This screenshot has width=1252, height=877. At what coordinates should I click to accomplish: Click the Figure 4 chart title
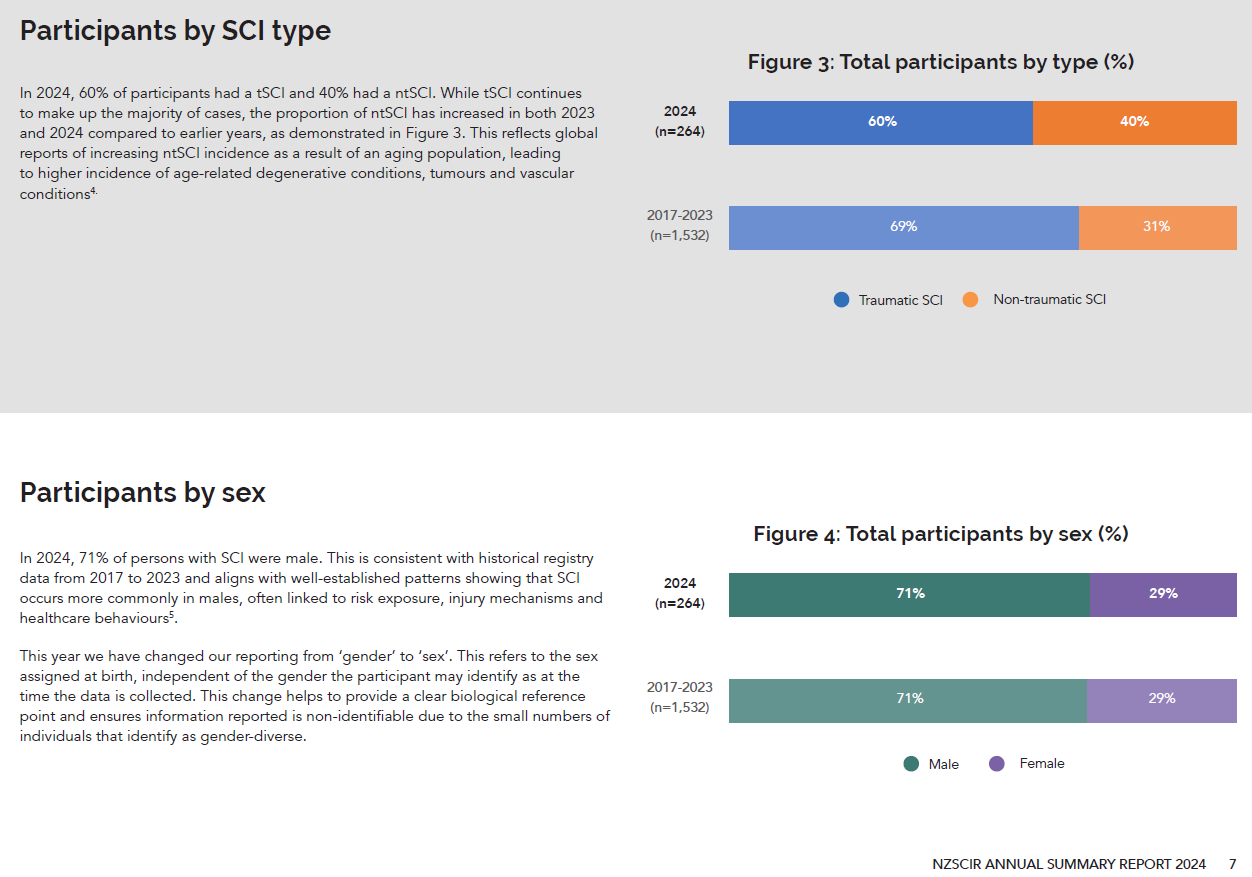coord(940,534)
